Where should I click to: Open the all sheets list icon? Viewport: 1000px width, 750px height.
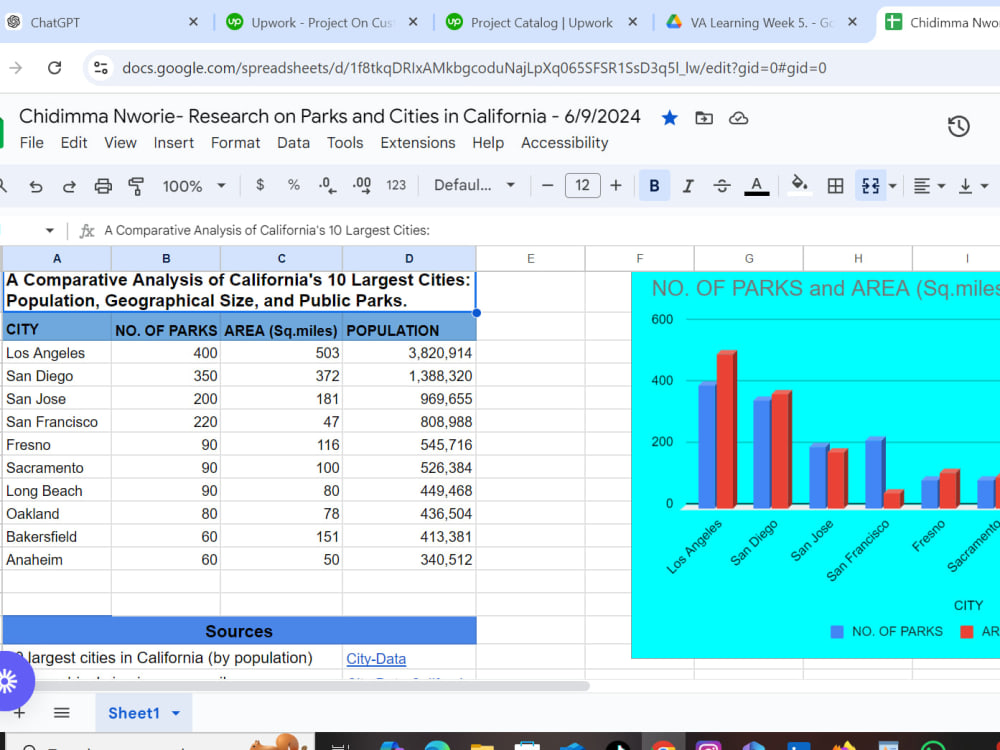[x=61, y=712]
